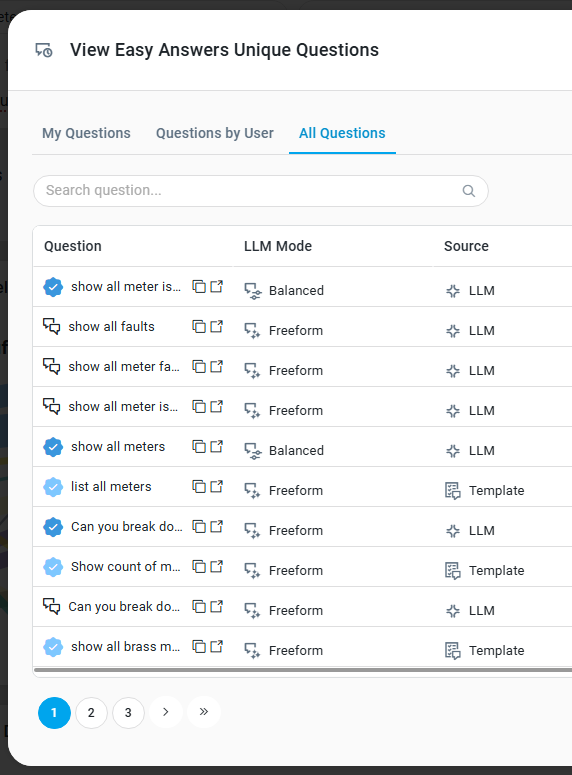Screen dimensions: 572x775
Task: Switch to the My Questions tab
Action: (86, 133)
